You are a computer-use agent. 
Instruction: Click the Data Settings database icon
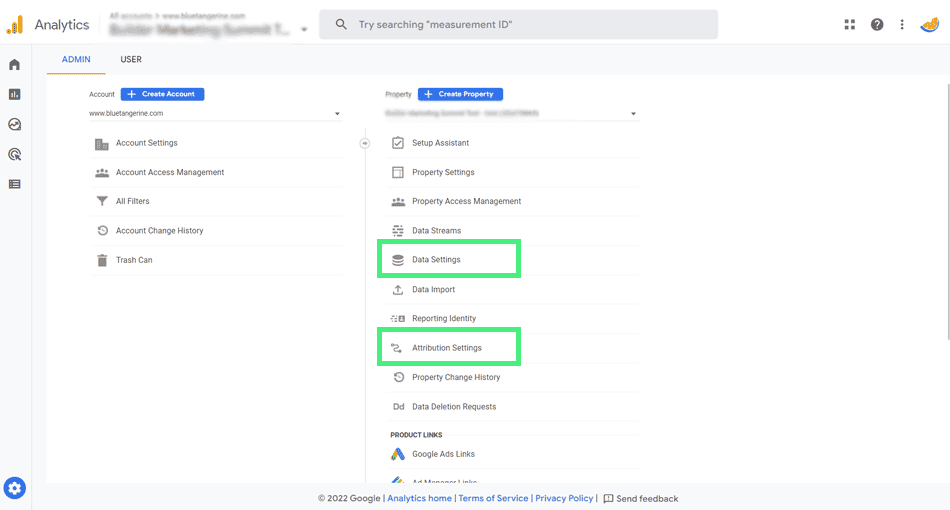point(397,260)
